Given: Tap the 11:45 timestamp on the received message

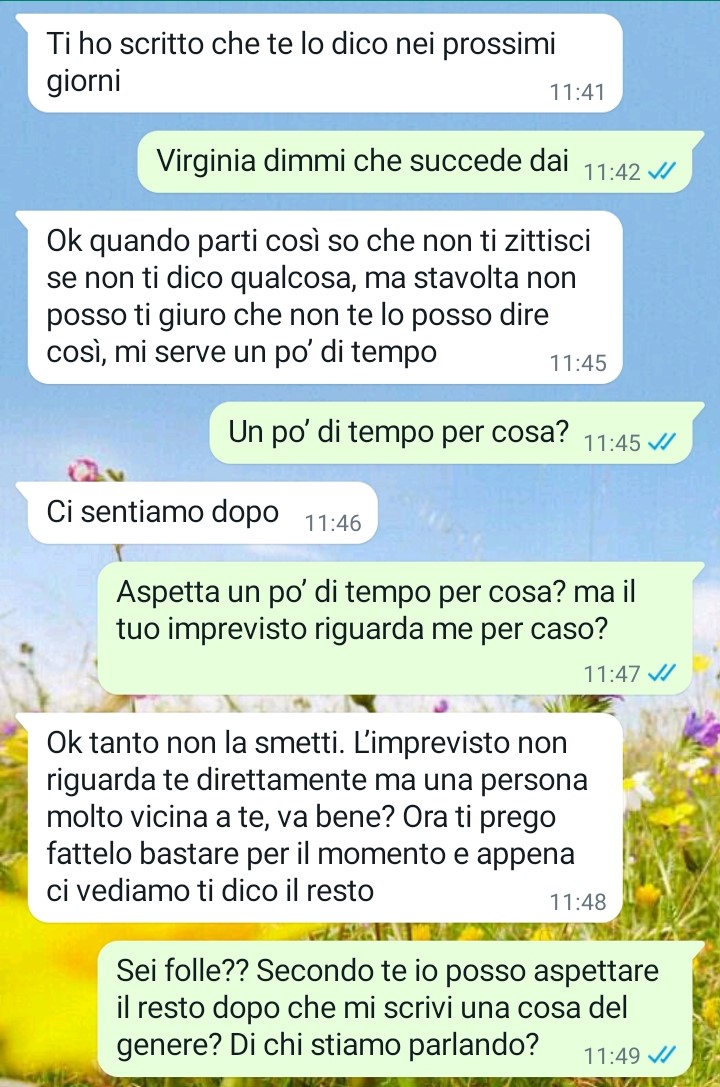Looking at the screenshot, I should [578, 363].
